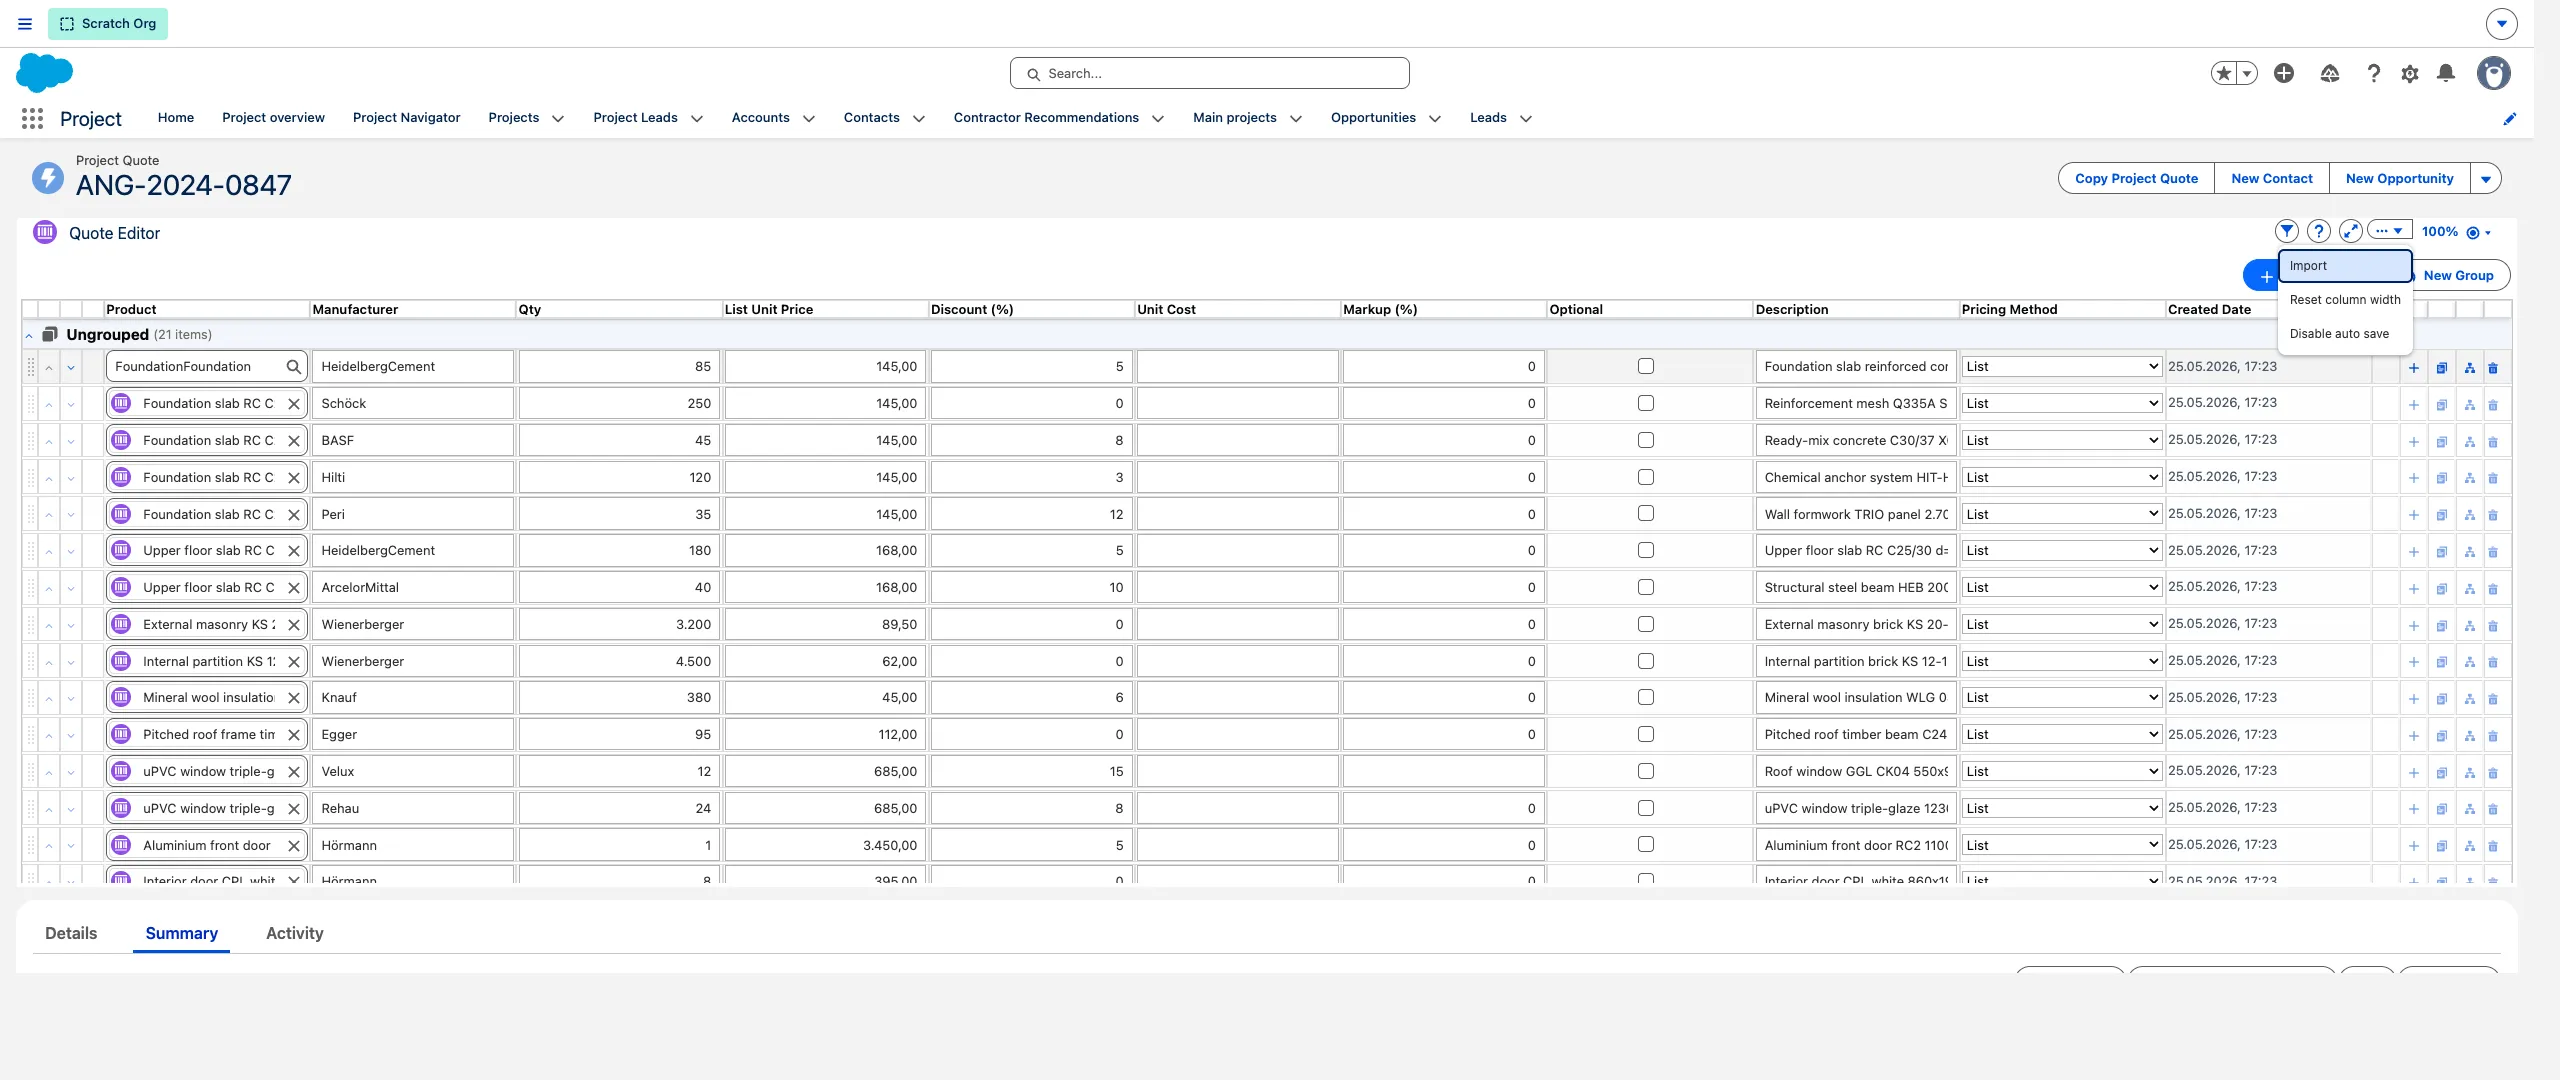Check Optional box for ArcelorMittal row
Viewport: 2560px width, 1080px height.
[x=1645, y=588]
